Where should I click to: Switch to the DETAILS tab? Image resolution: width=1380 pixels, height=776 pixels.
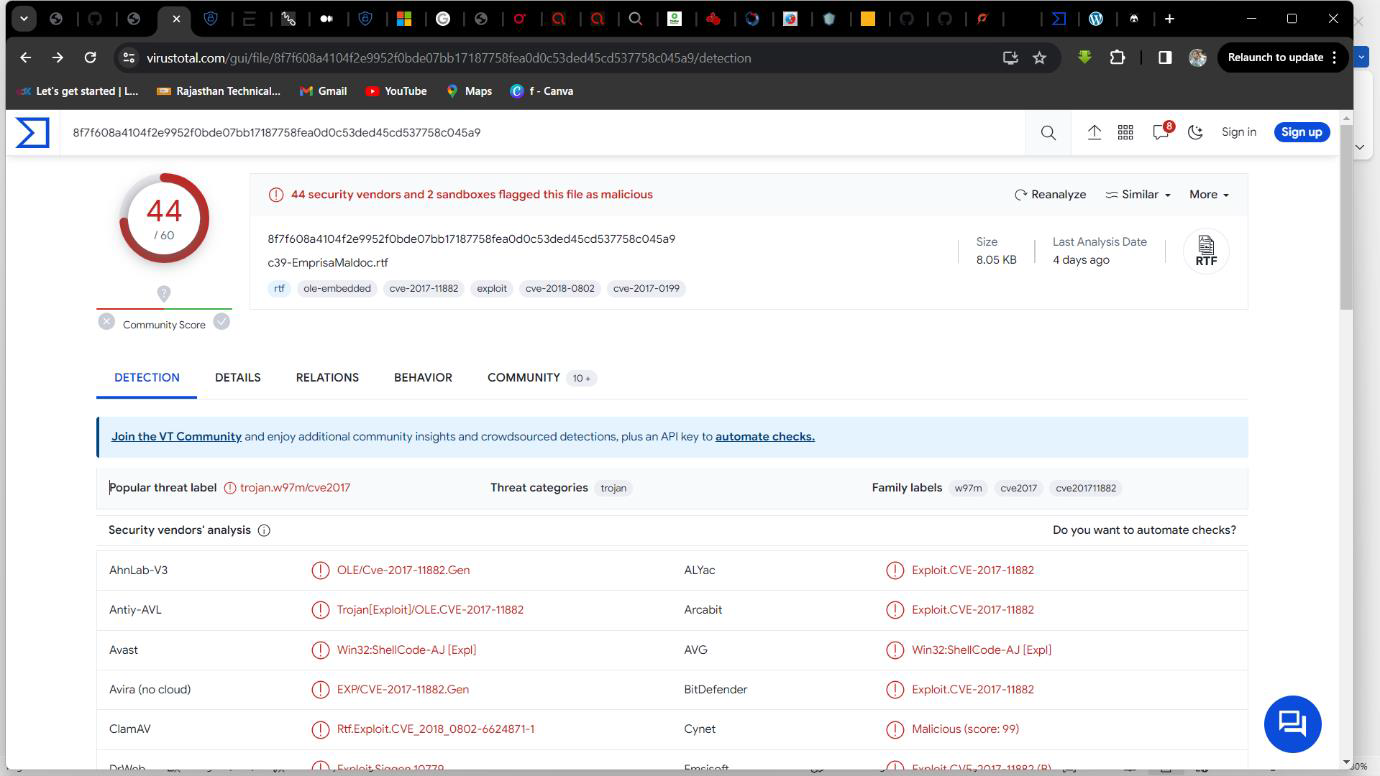click(x=237, y=378)
